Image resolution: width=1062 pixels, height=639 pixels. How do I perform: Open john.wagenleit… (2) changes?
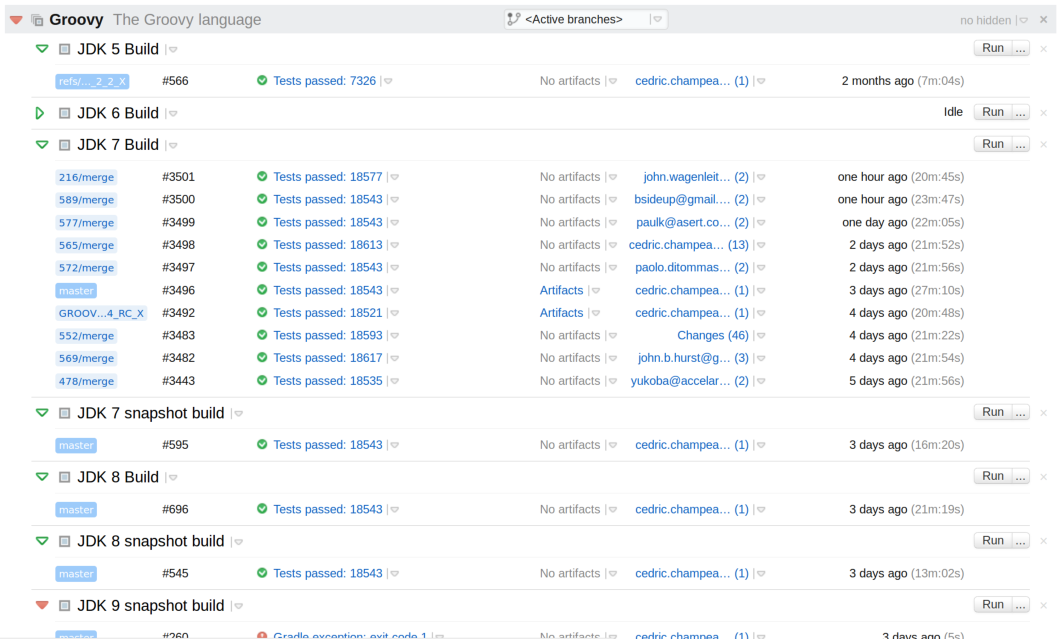click(x=696, y=177)
